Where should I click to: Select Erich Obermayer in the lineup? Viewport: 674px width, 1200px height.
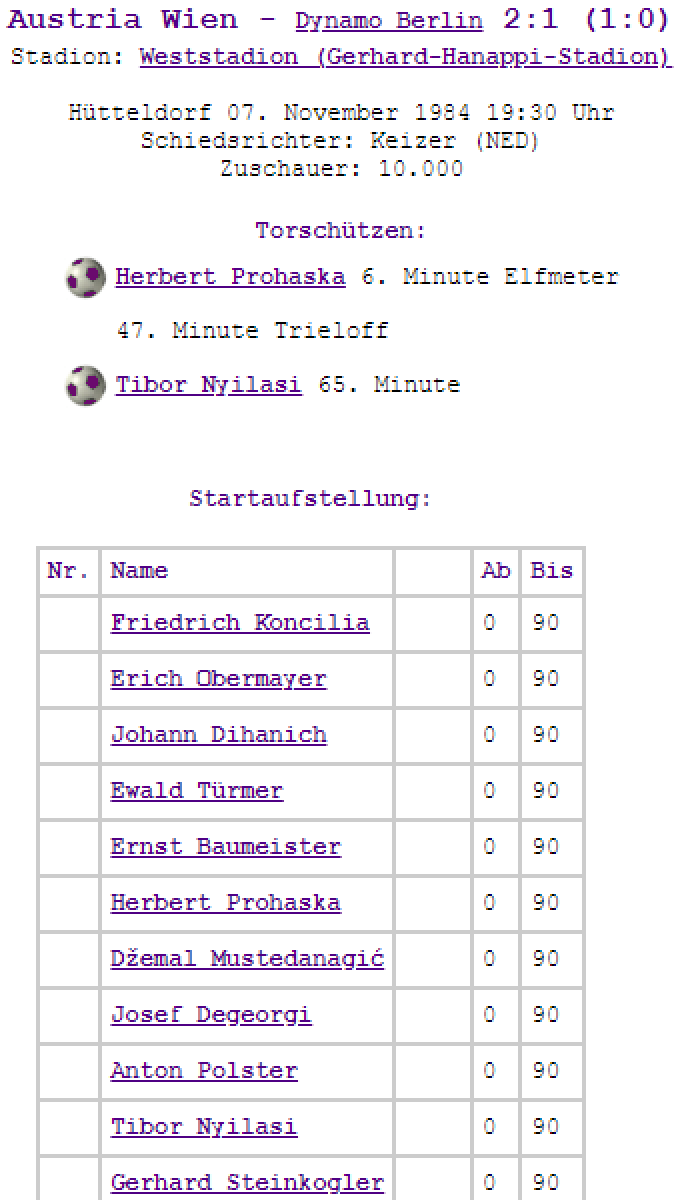click(x=218, y=679)
